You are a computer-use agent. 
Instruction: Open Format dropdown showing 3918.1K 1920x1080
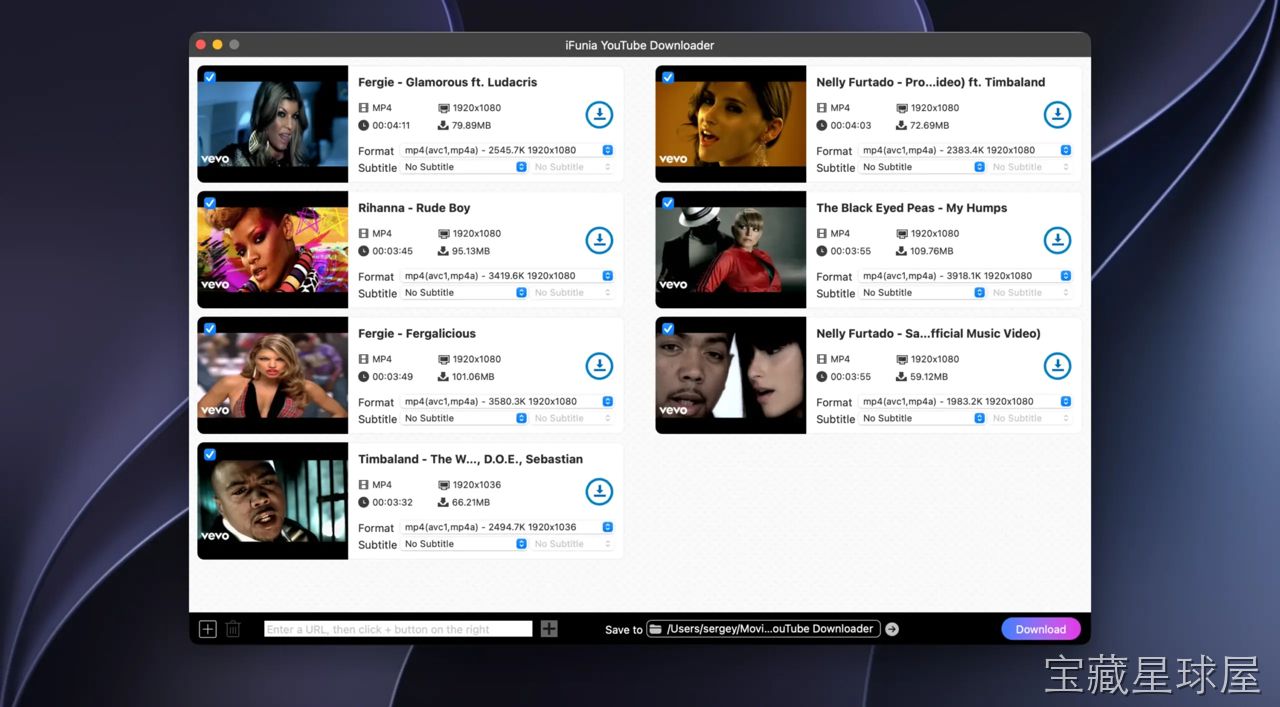966,276
